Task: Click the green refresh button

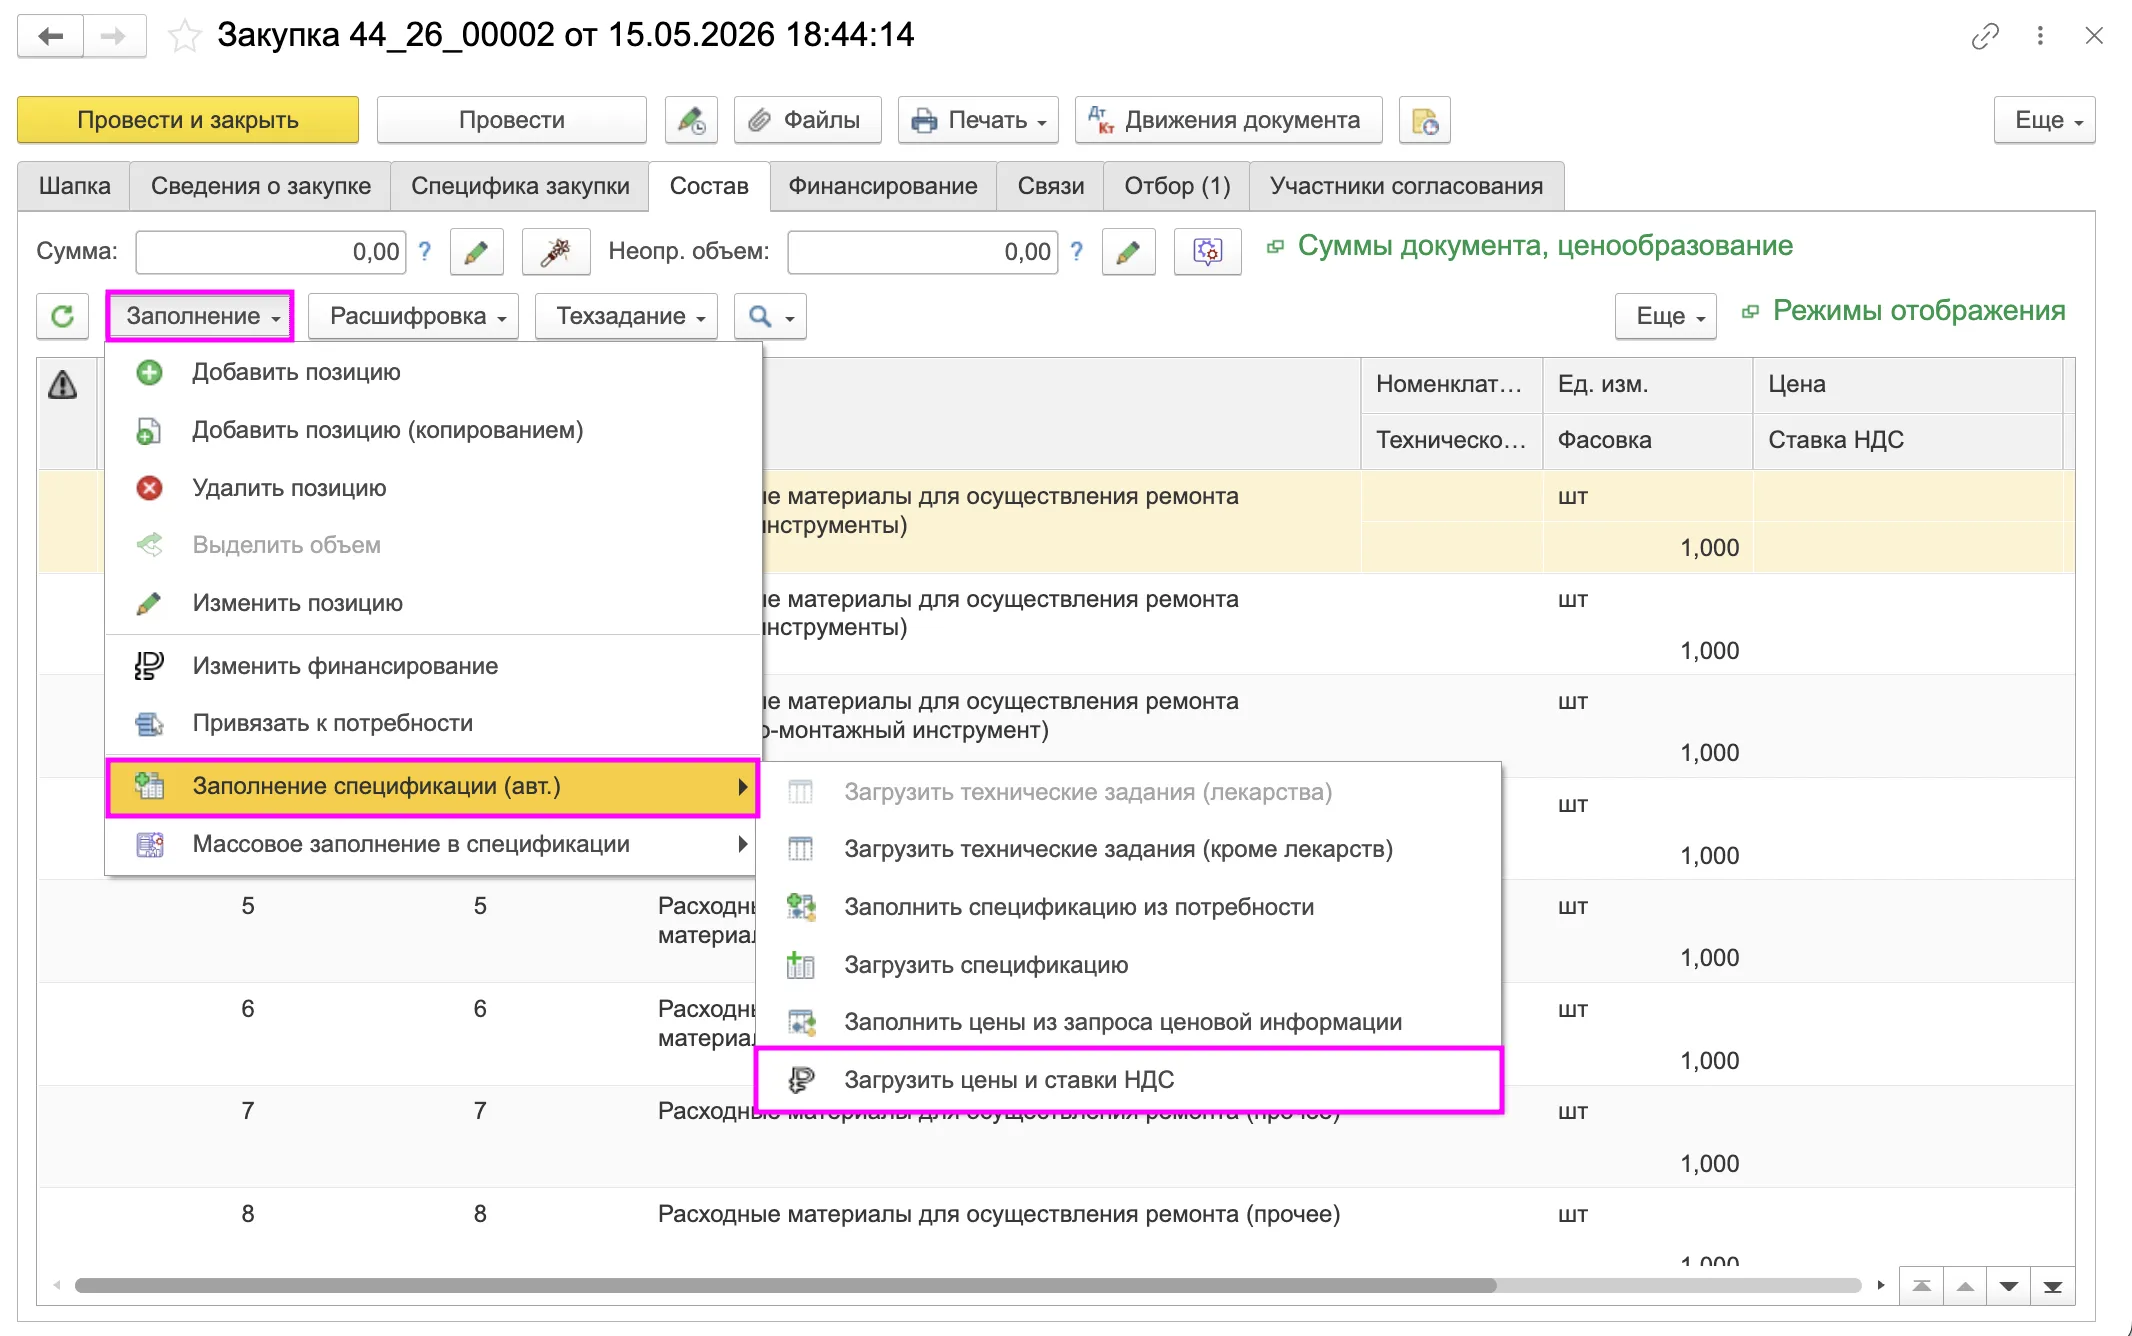Action: pyautogui.click(x=62, y=316)
